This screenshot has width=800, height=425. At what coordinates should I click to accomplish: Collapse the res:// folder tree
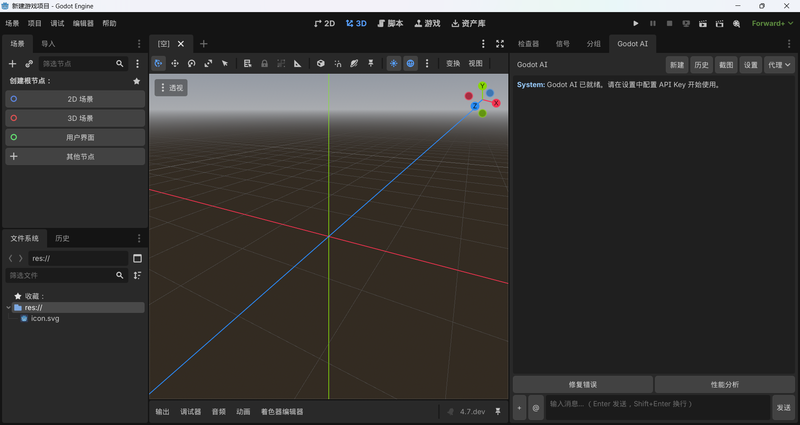[9, 307]
